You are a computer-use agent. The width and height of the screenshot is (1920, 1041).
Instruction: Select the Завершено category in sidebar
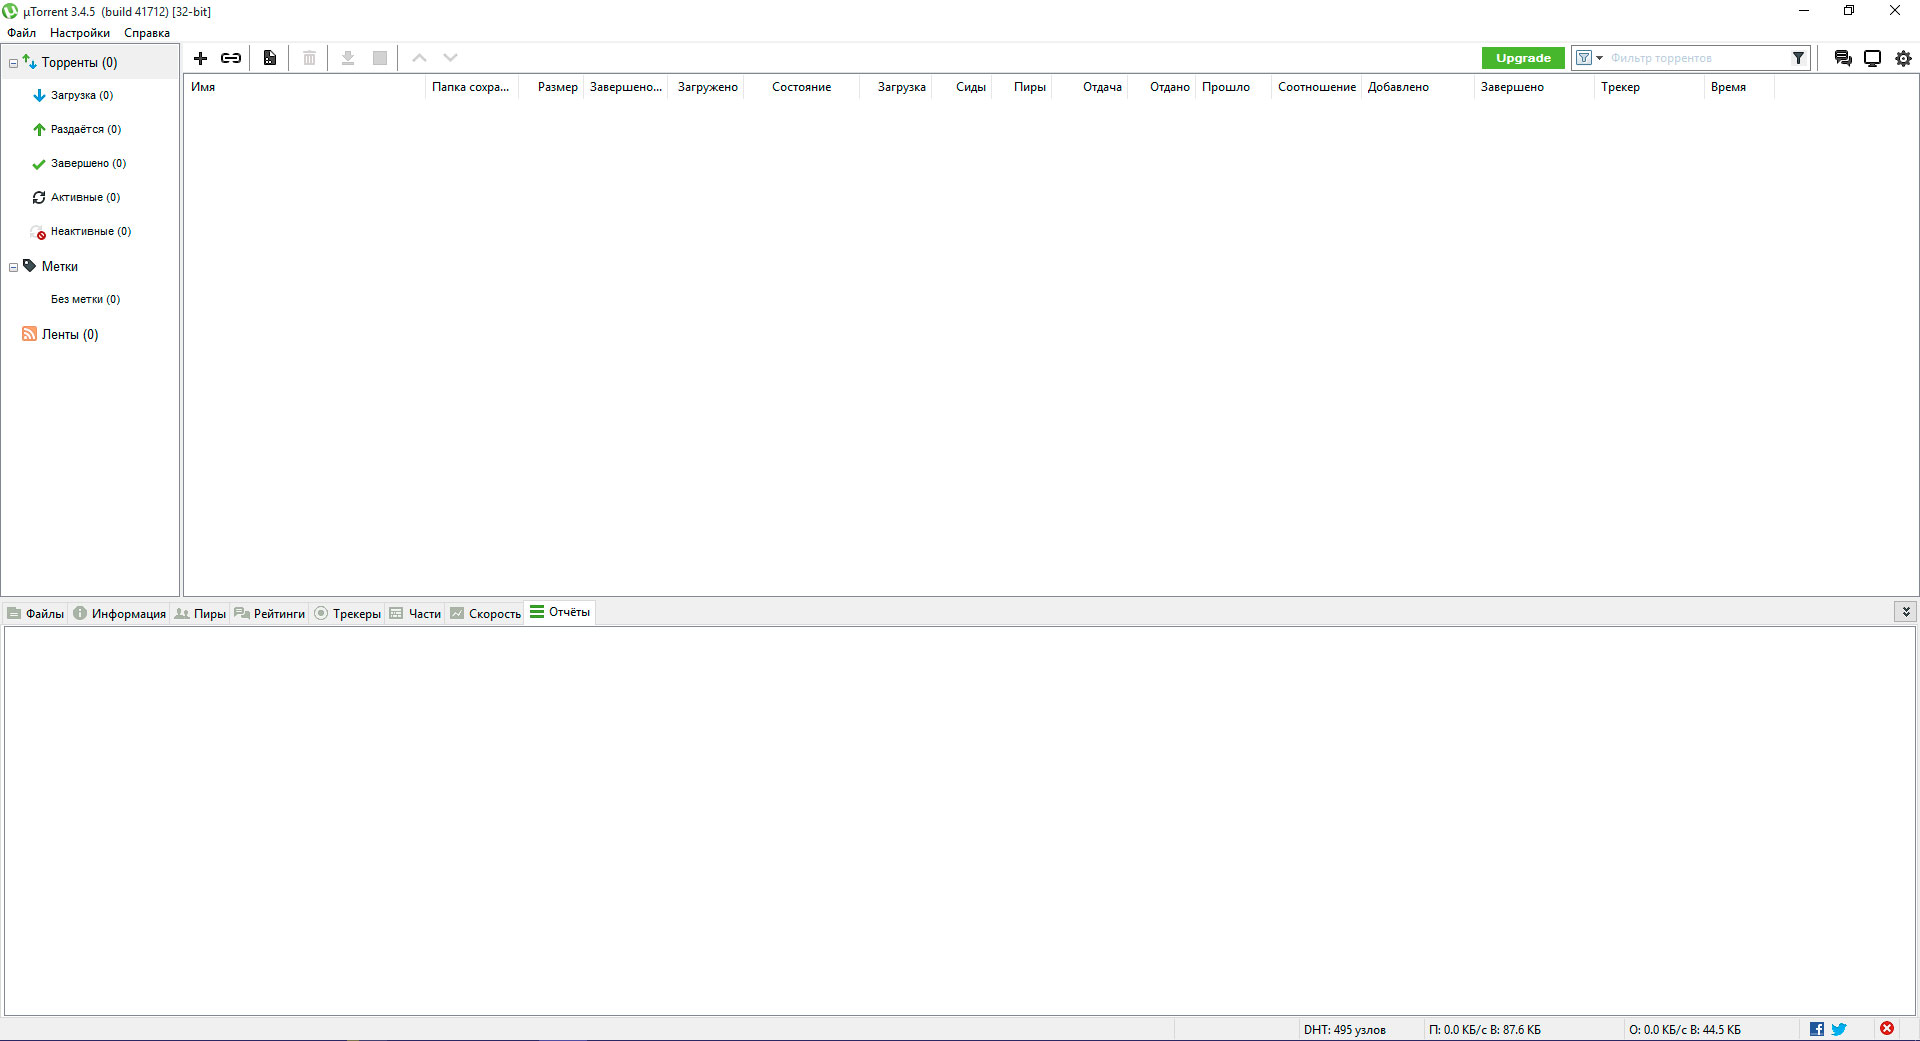(x=88, y=163)
